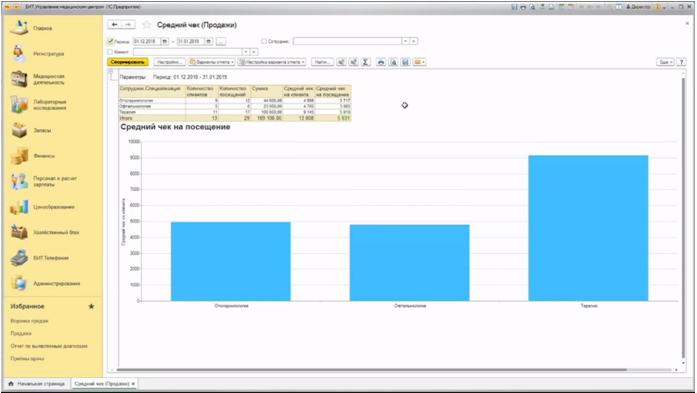
Task: Open the Регистратура section icon
Action: point(19,54)
